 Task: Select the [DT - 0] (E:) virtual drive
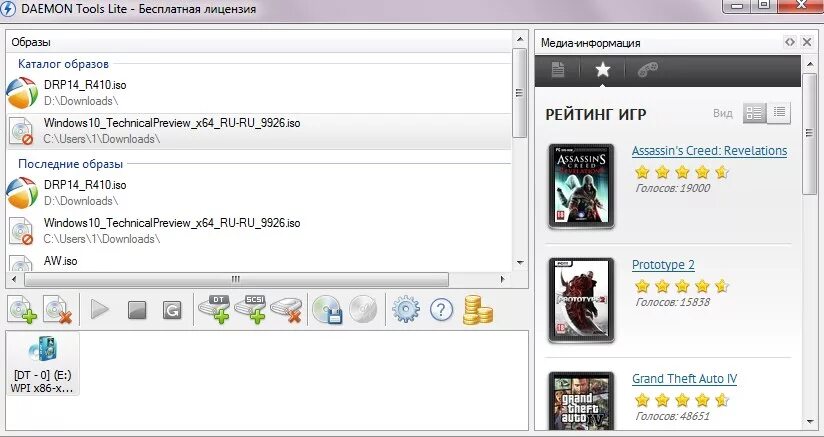click(x=43, y=364)
